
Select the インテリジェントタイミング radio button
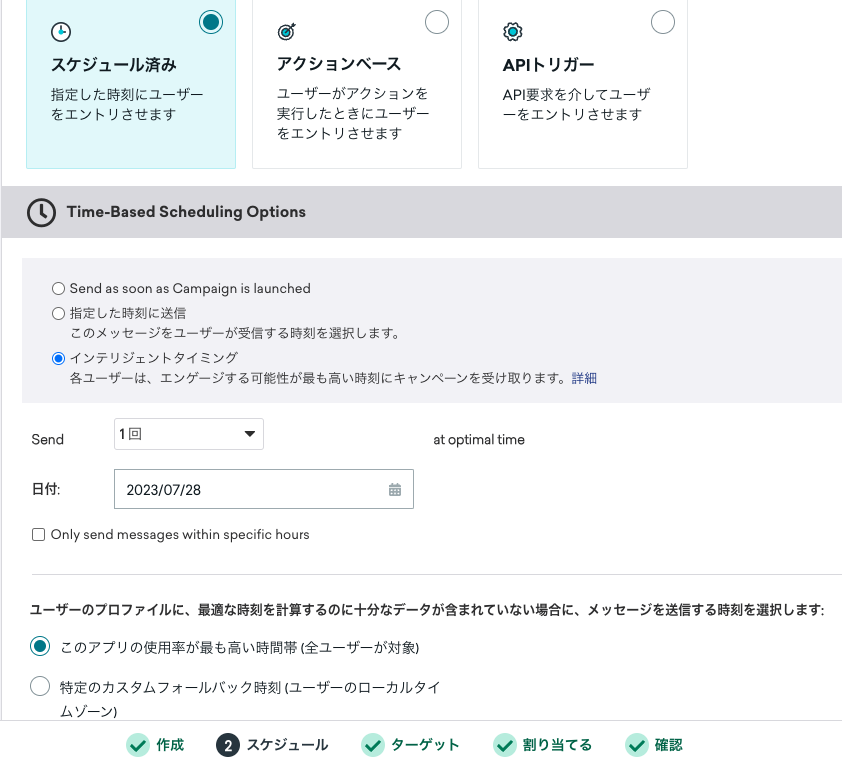(58, 358)
